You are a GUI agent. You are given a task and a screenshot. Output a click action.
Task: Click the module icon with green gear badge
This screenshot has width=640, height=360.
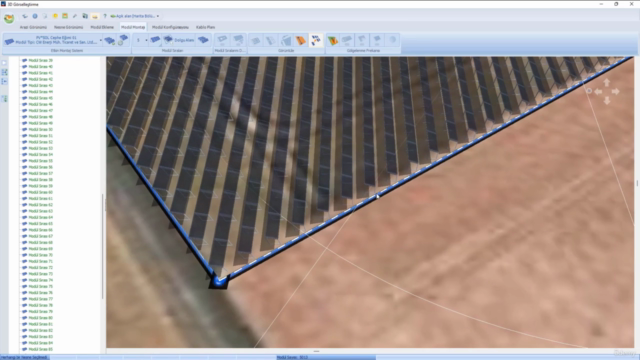point(123,40)
